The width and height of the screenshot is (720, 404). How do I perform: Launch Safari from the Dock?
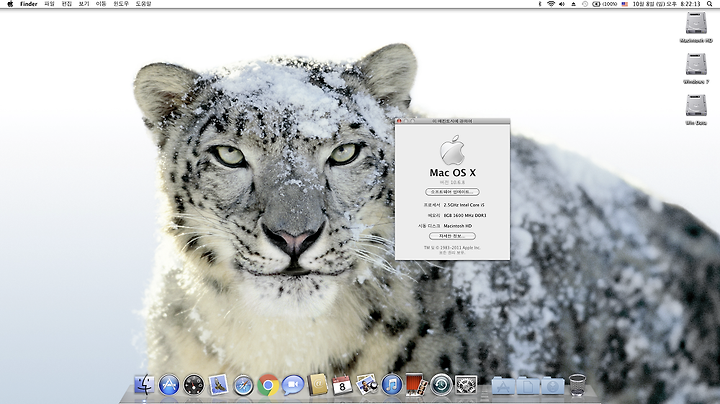click(x=243, y=385)
